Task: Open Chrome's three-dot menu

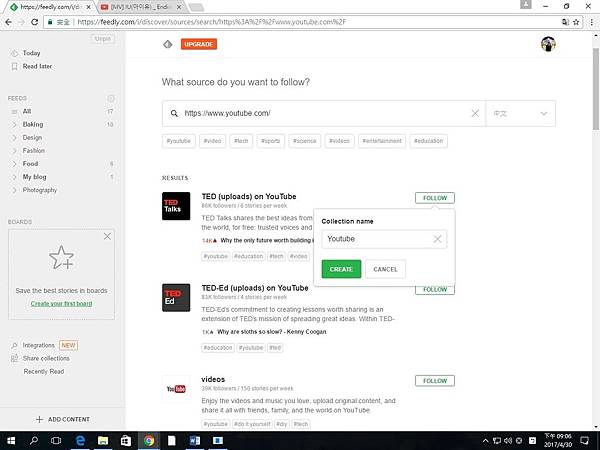Action: (x=591, y=22)
